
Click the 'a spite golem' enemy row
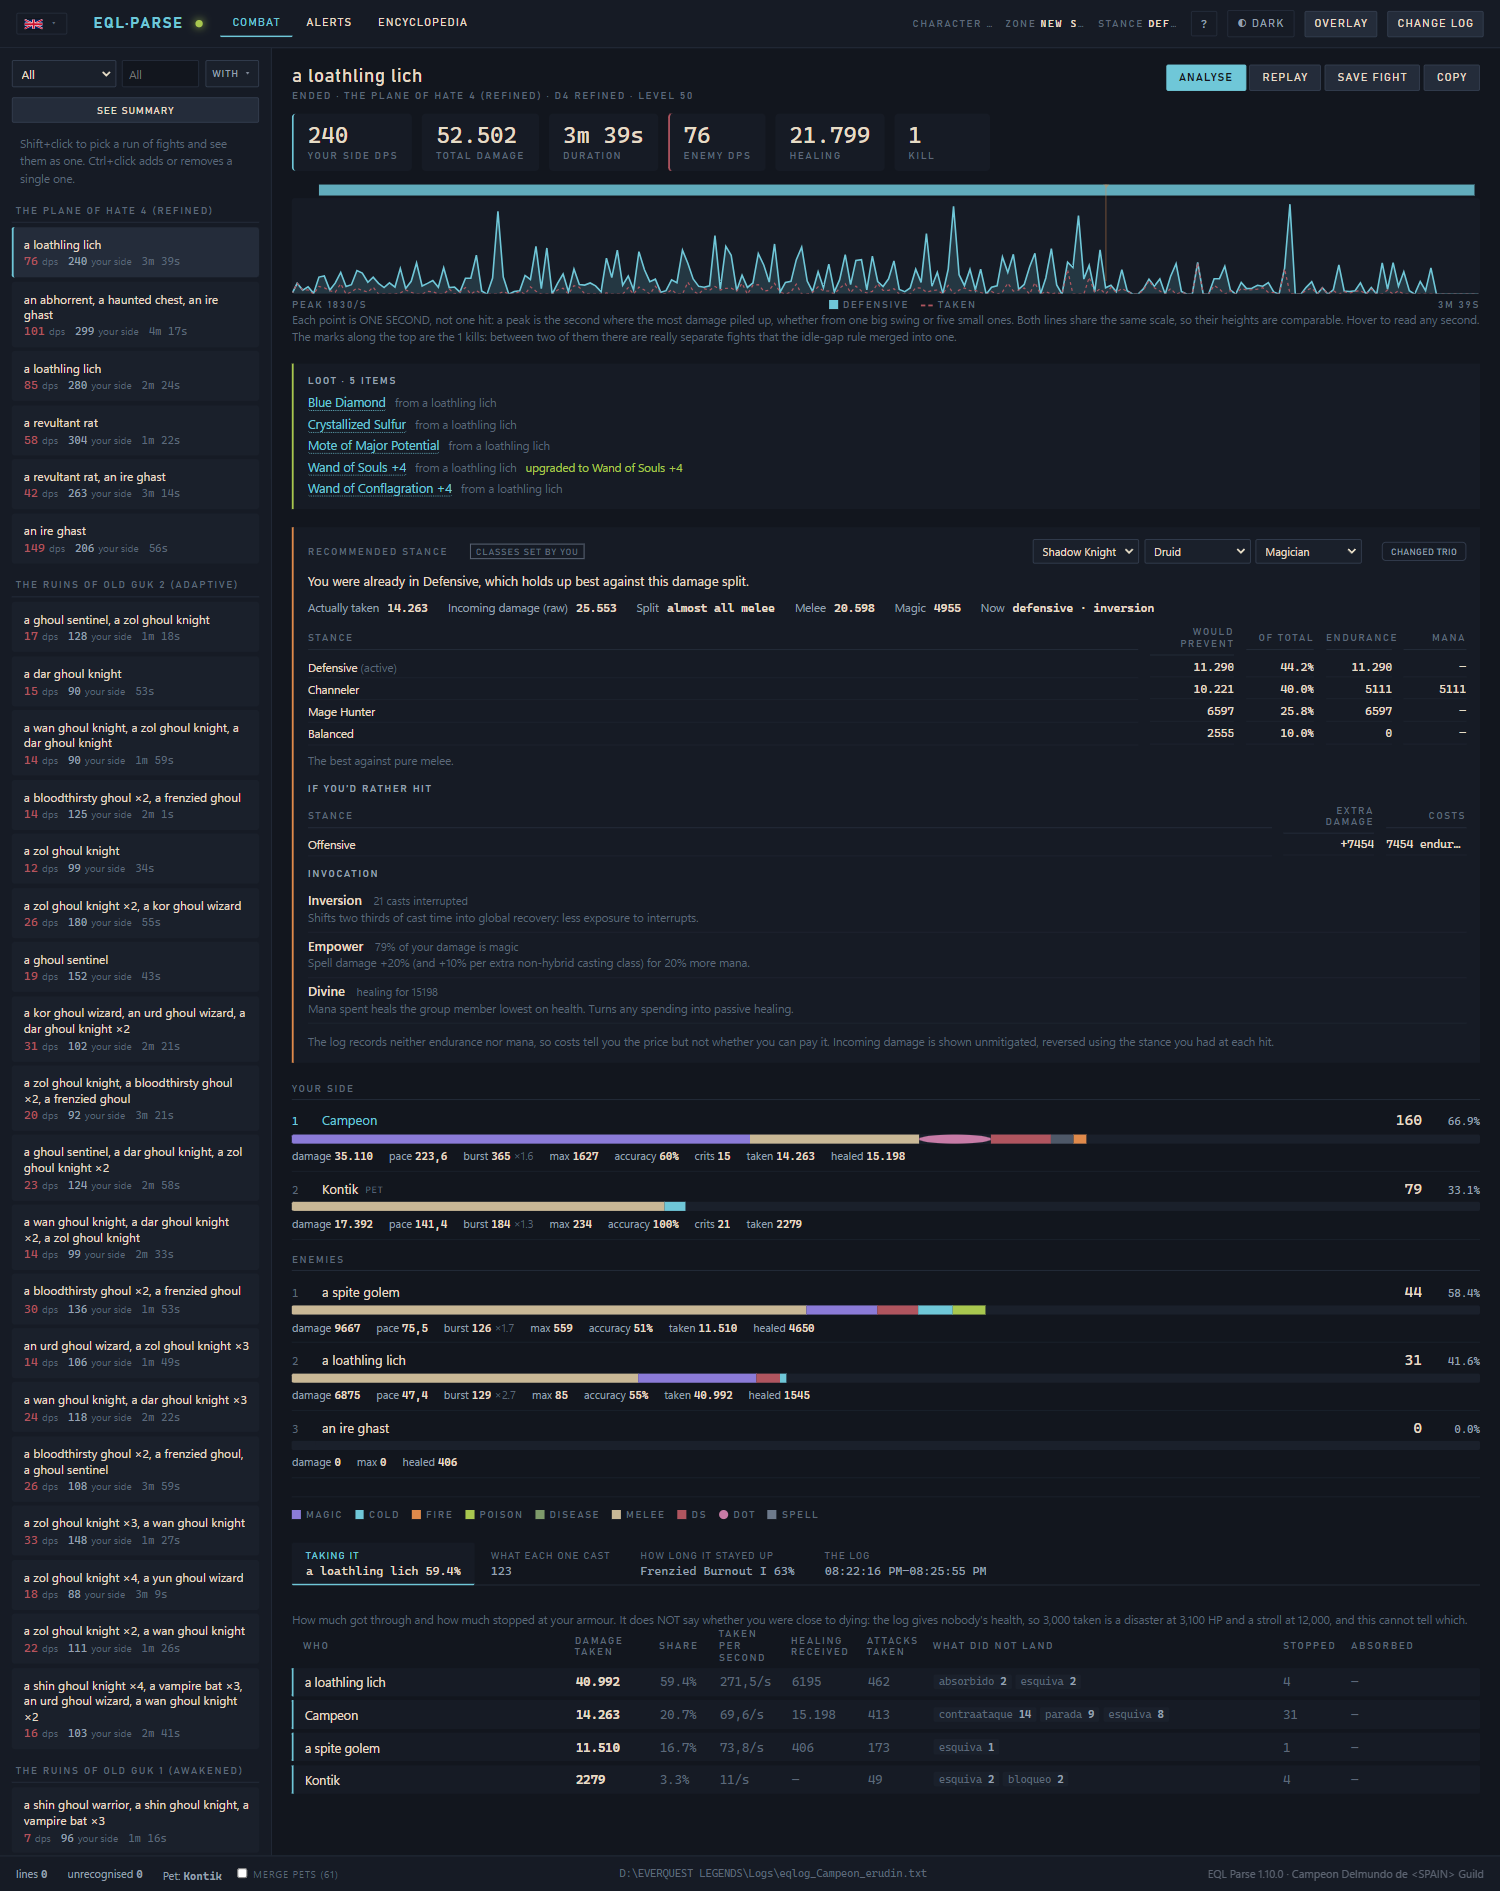pos(886,1310)
